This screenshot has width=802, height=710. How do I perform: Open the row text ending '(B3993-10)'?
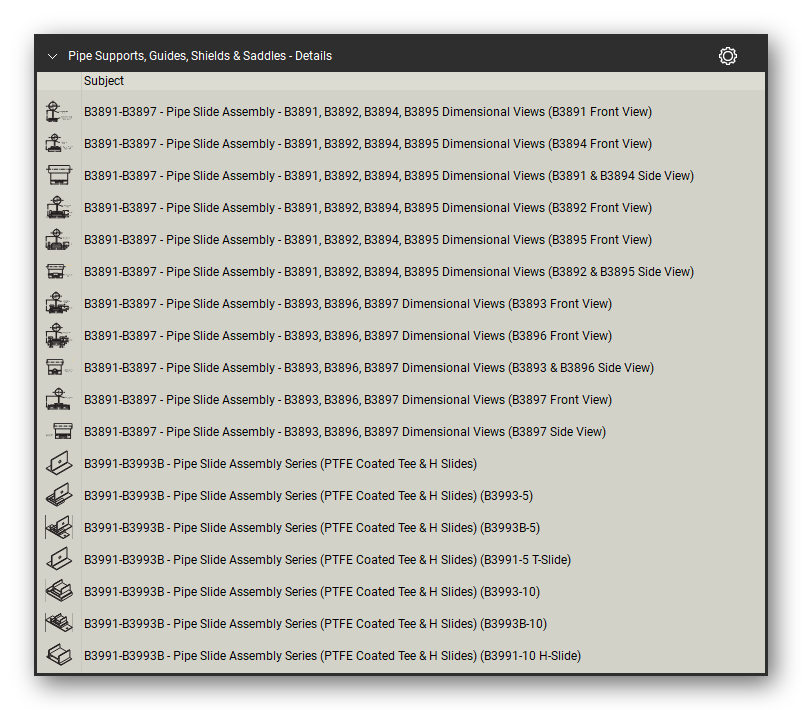point(312,591)
